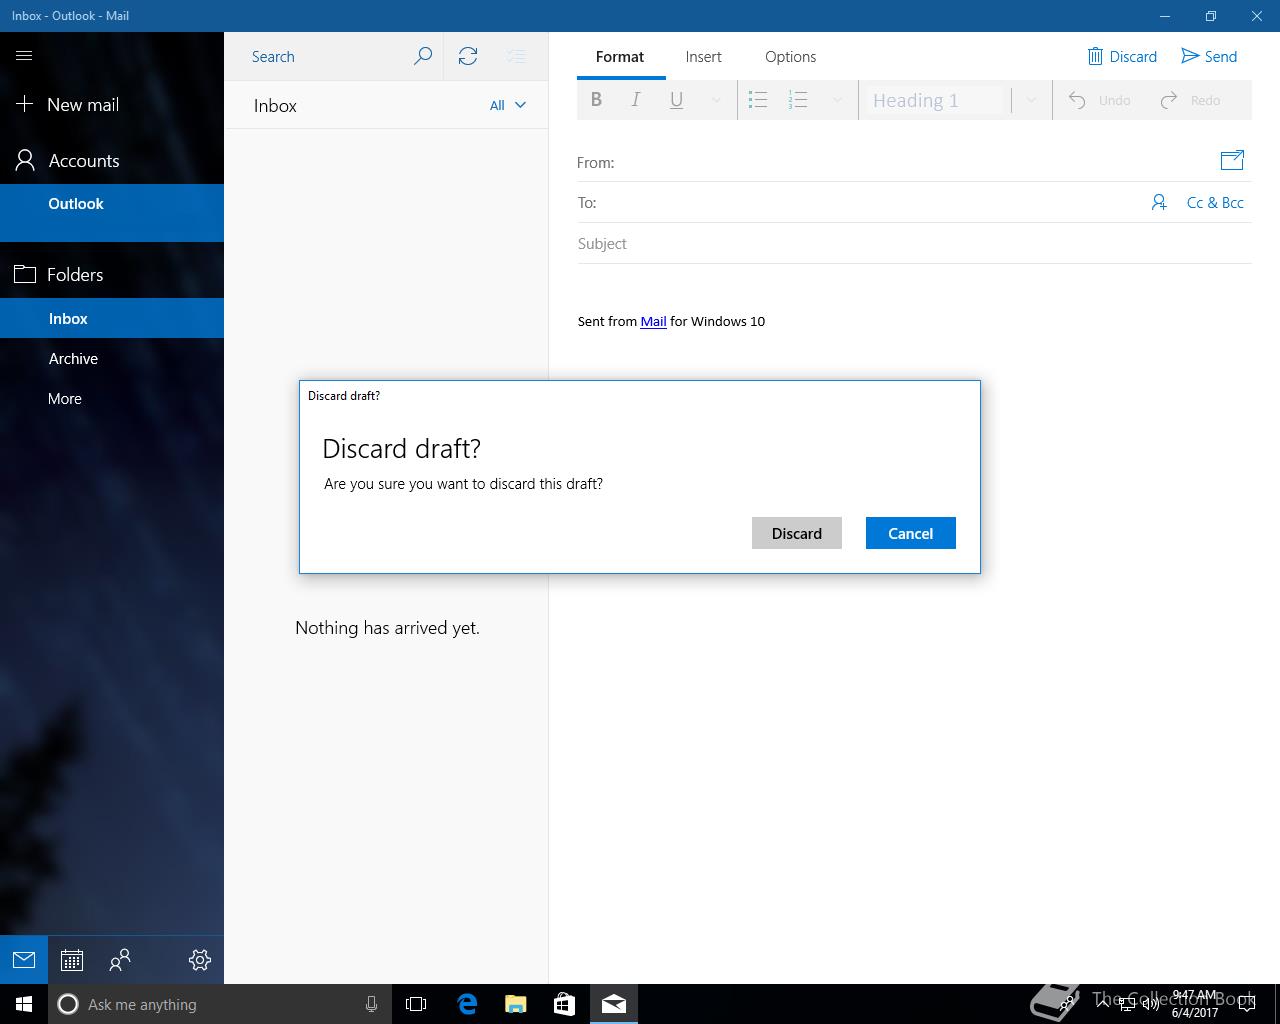This screenshot has height=1024, width=1280.
Task: Show Cc & Bcc fields
Action: (1215, 202)
